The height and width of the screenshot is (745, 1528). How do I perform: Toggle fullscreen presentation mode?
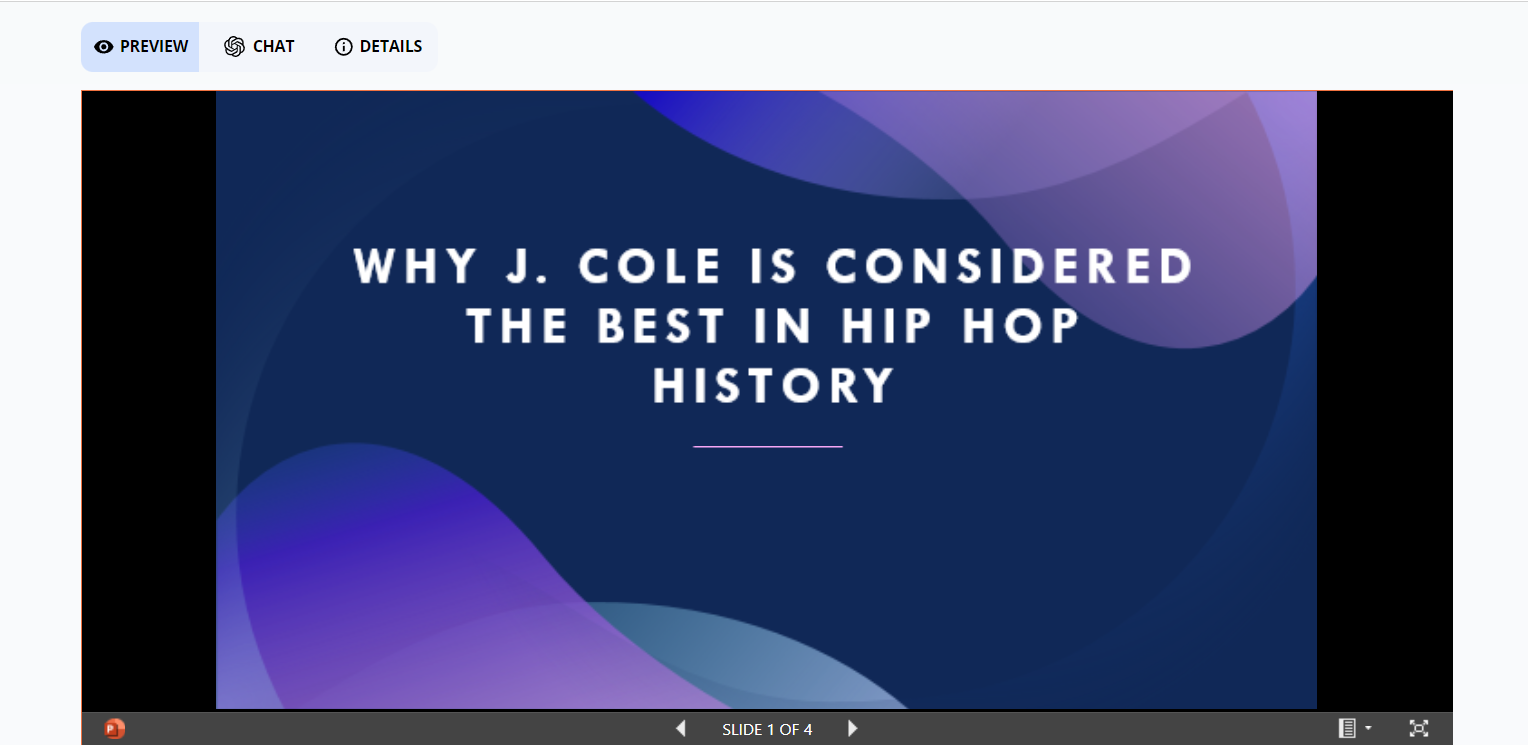coord(1419,729)
